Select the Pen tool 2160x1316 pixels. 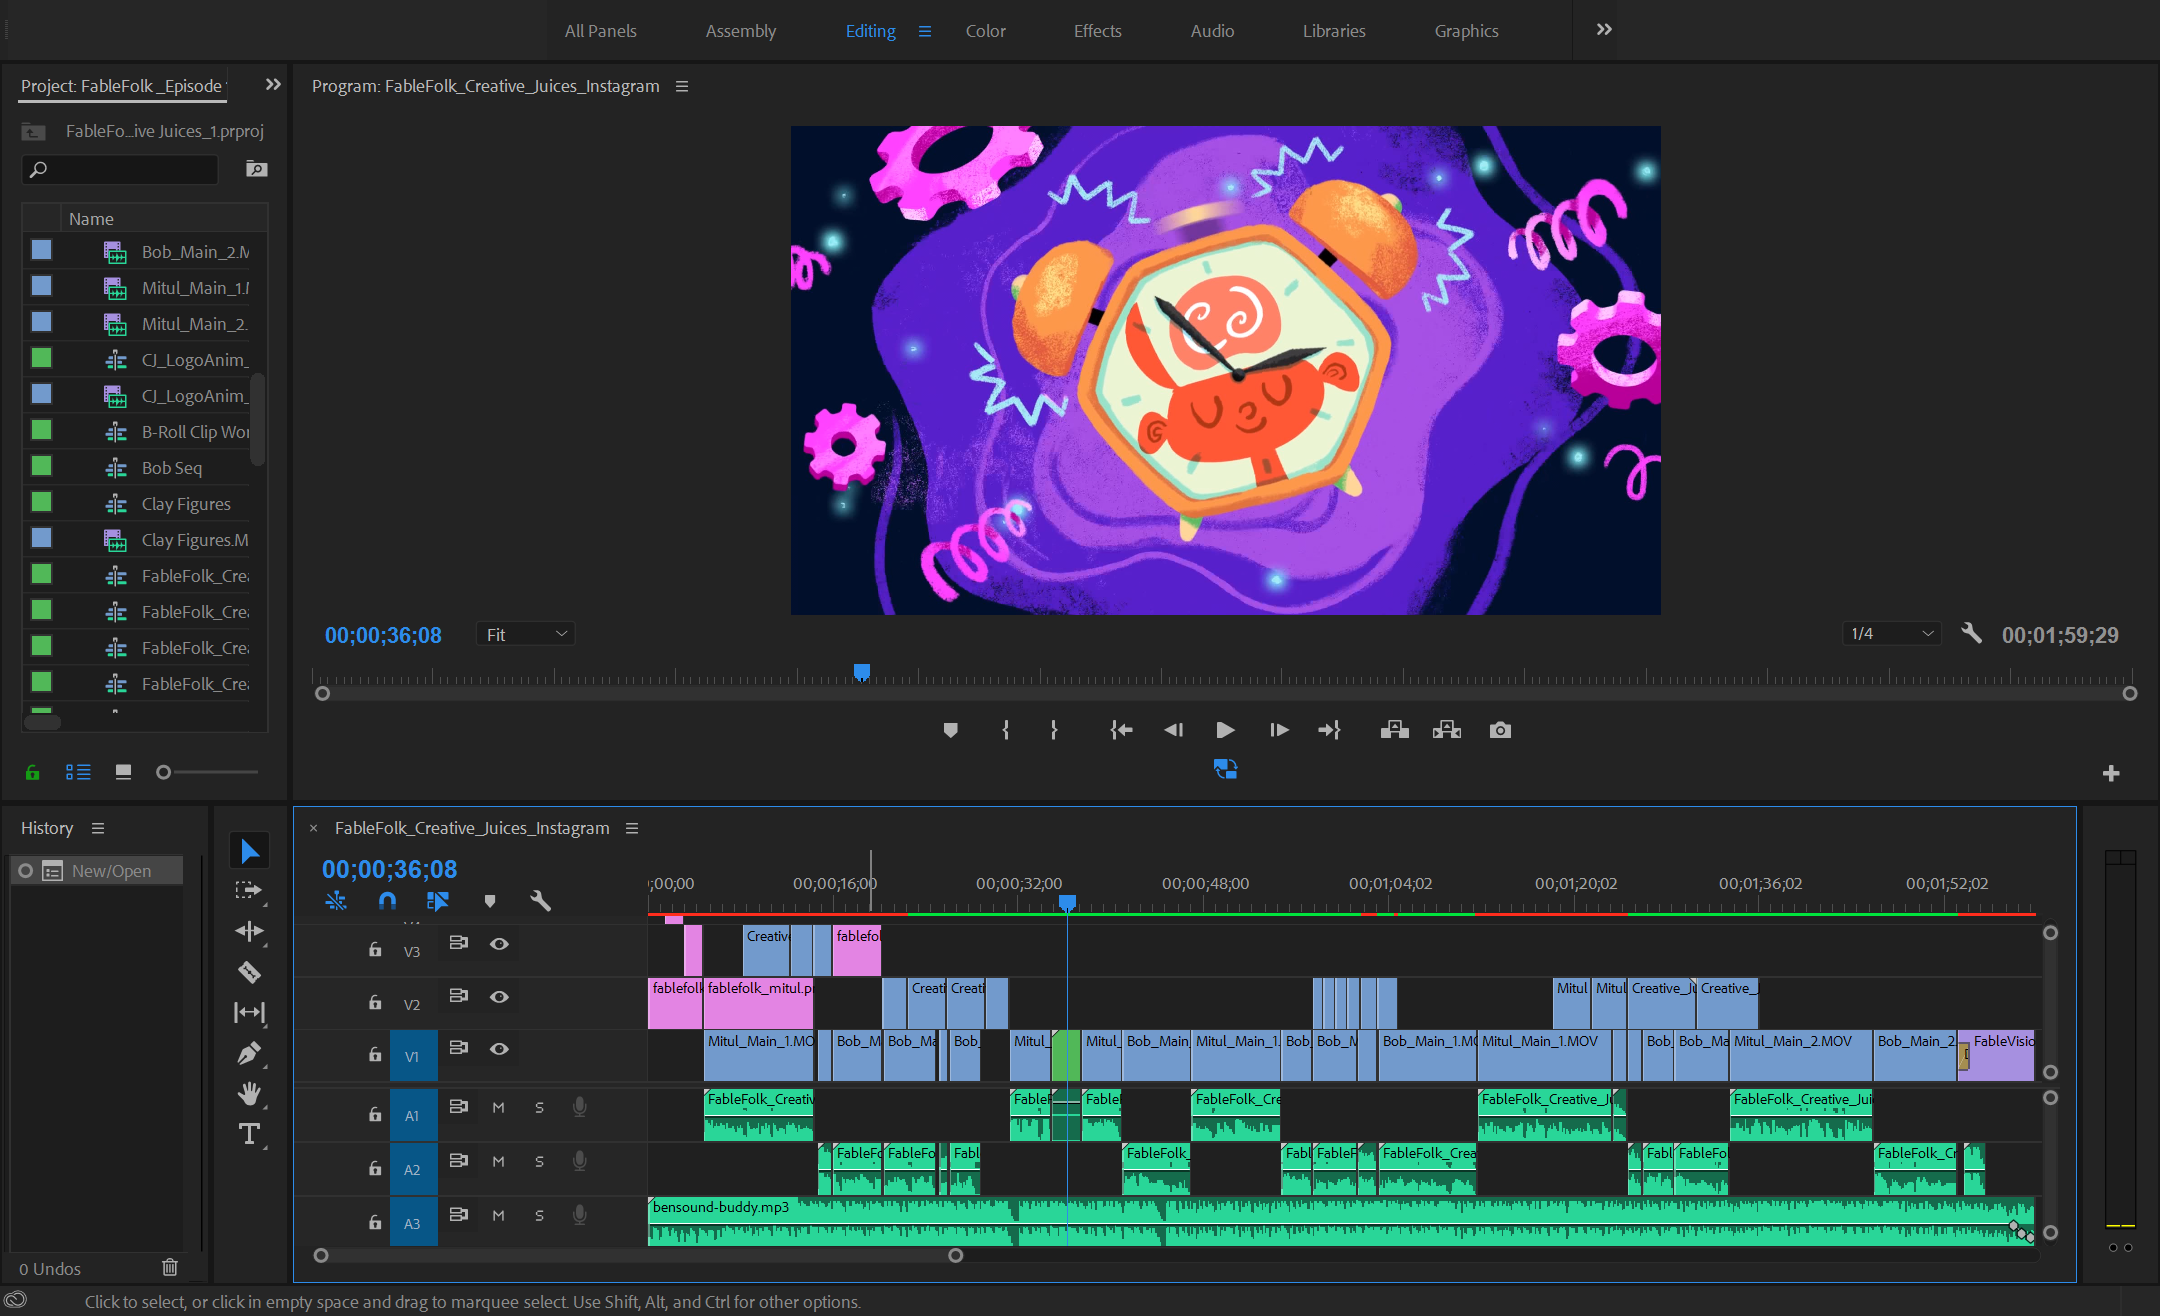point(249,1053)
